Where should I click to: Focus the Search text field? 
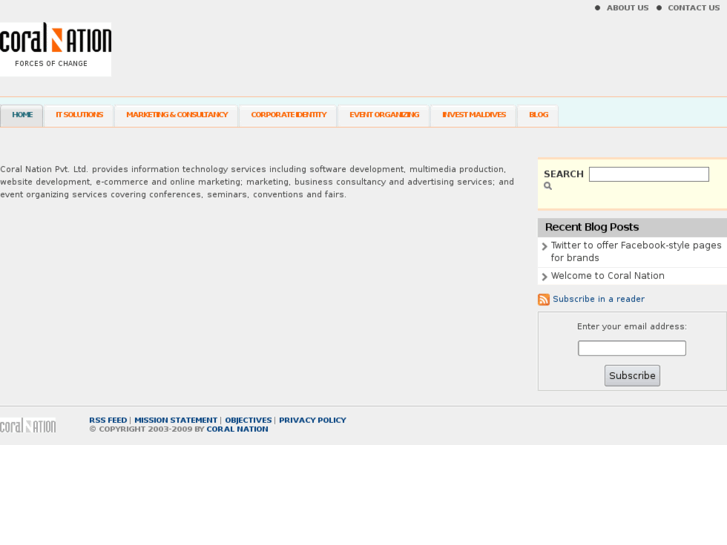pyautogui.click(x=649, y=174)
